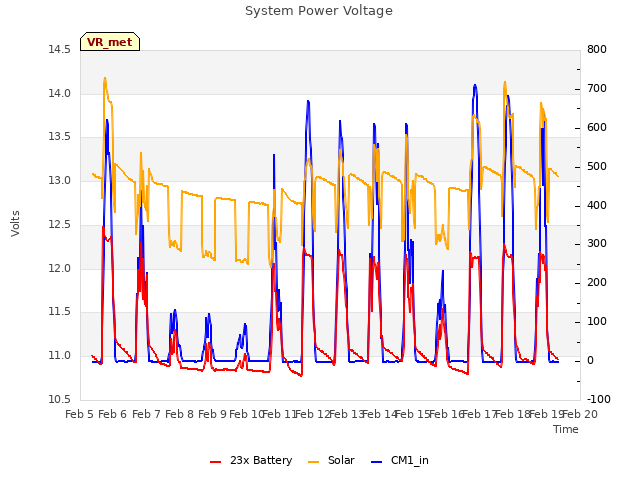Click the Time x-axis title
The height and width of the screenshot is (480, 640).
click(x=566, y=429)
